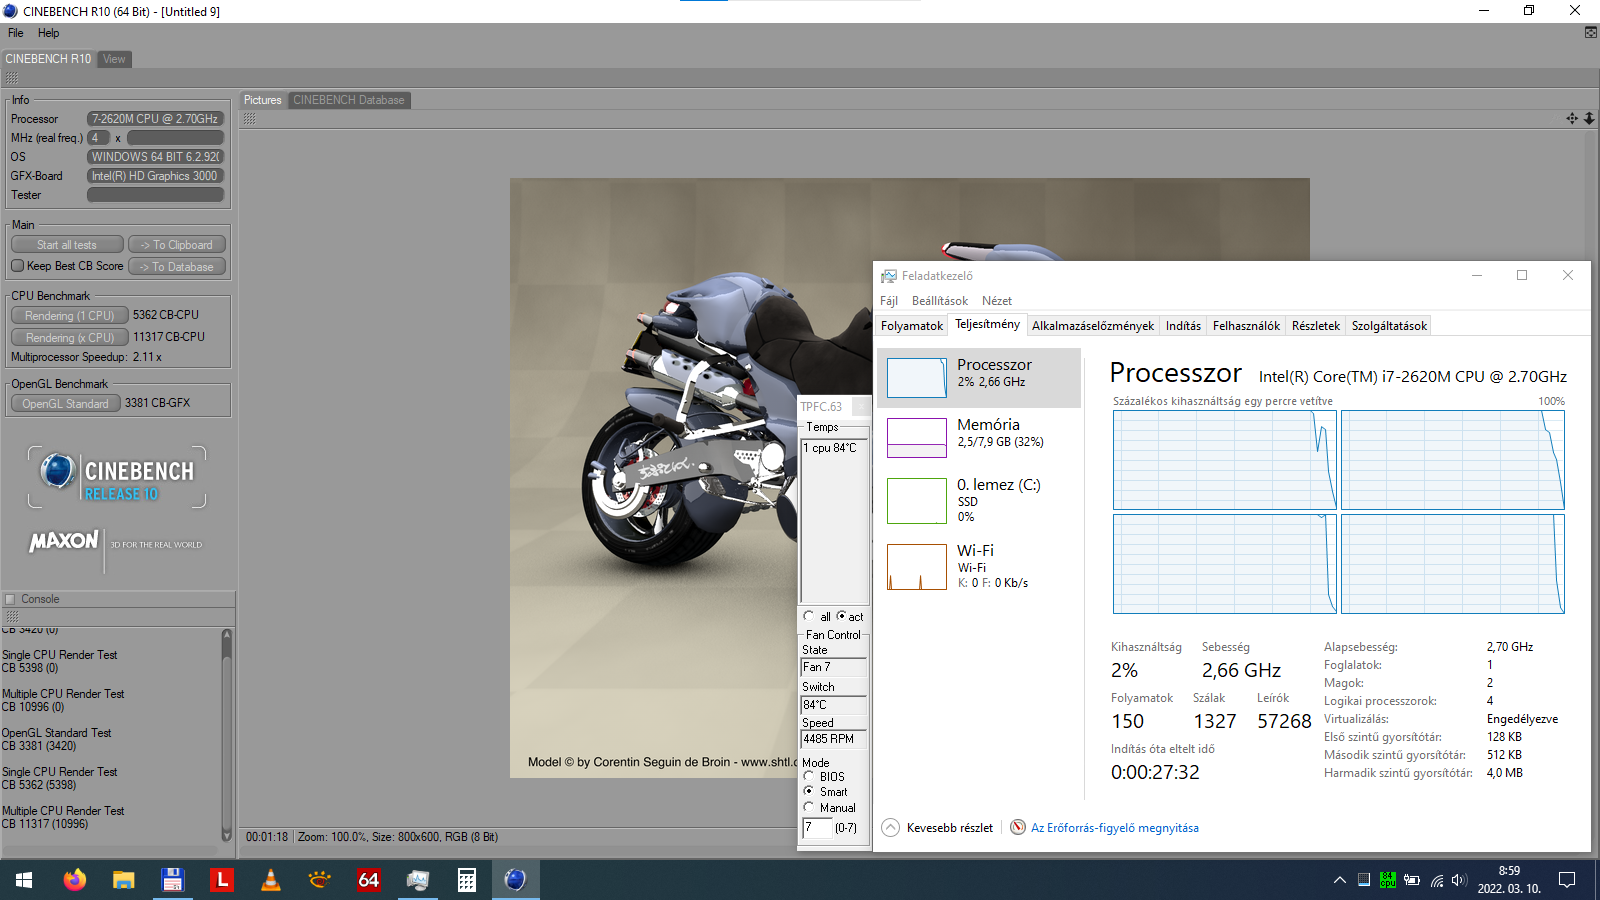Select the 0. lemez (C:) disk graph
This screenshot has height=900, width=1600.
[x=917, y=501]
